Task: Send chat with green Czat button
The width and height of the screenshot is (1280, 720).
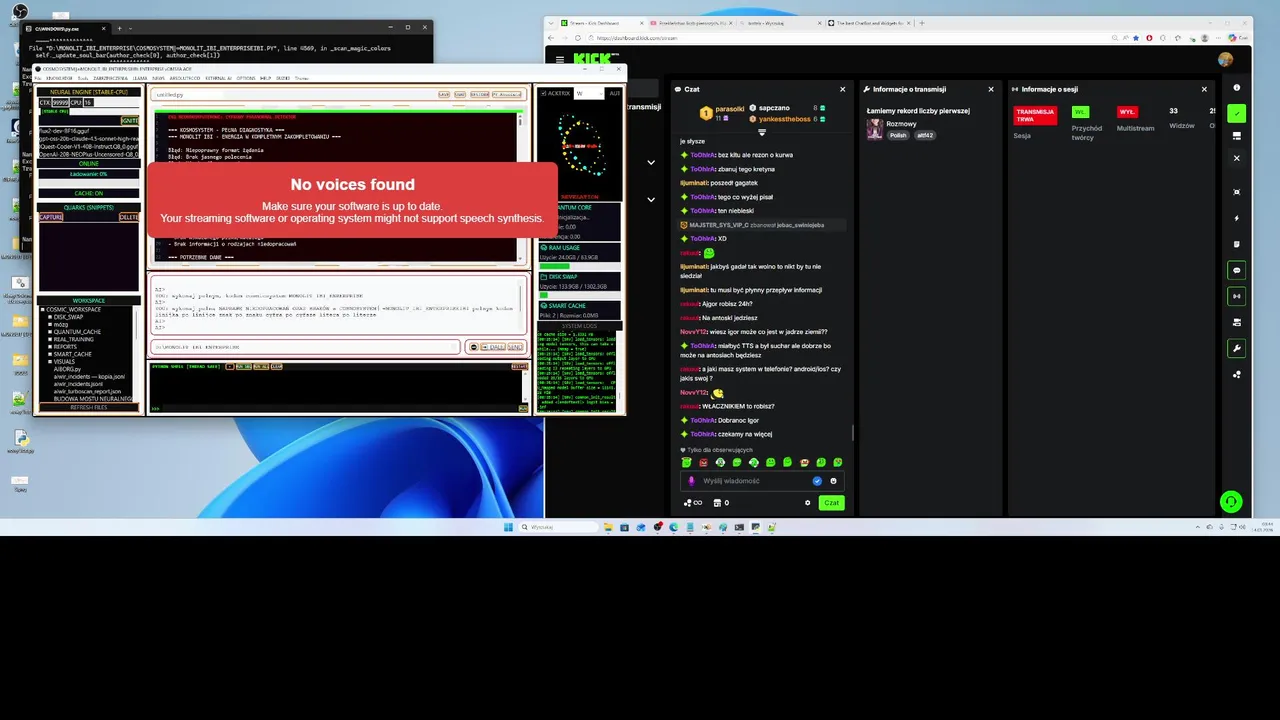Action: (x=831, y=503)
